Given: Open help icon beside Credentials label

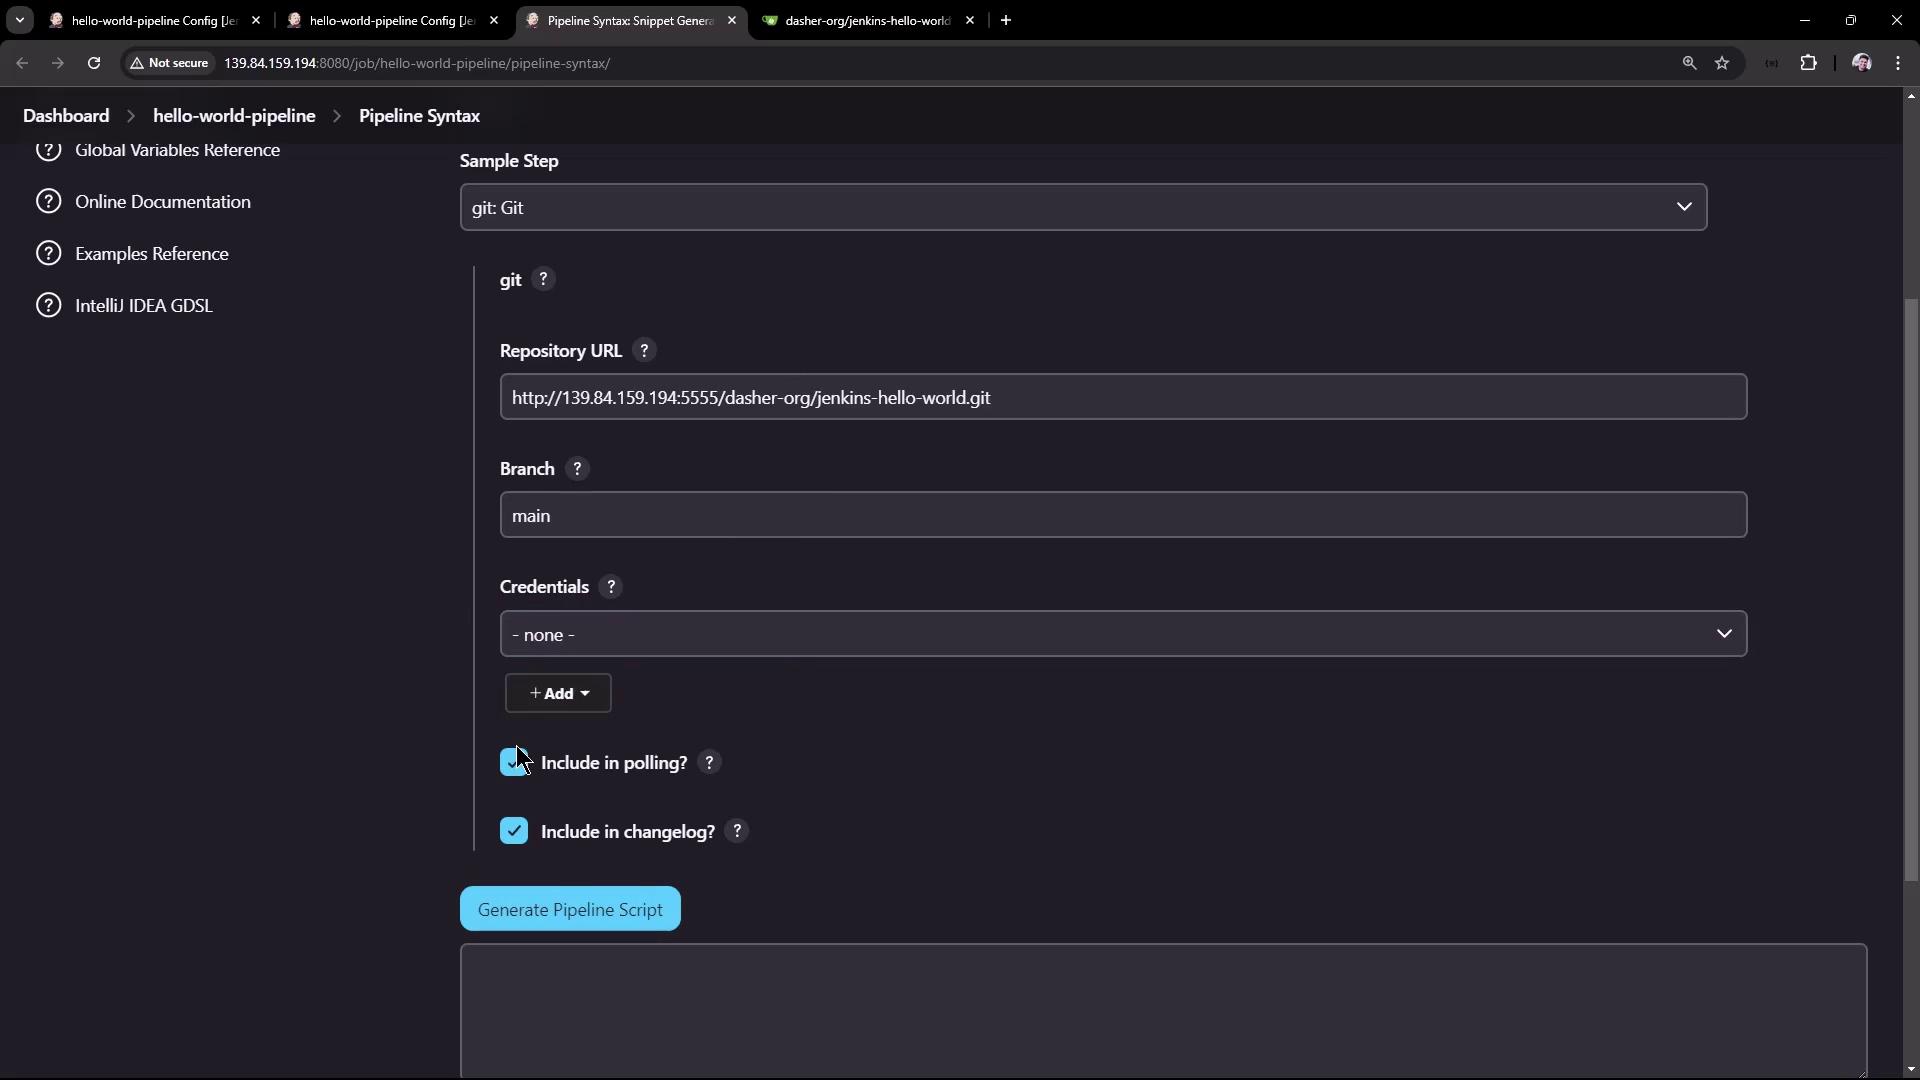Looking at the screenshot, I should coord(611,587).
